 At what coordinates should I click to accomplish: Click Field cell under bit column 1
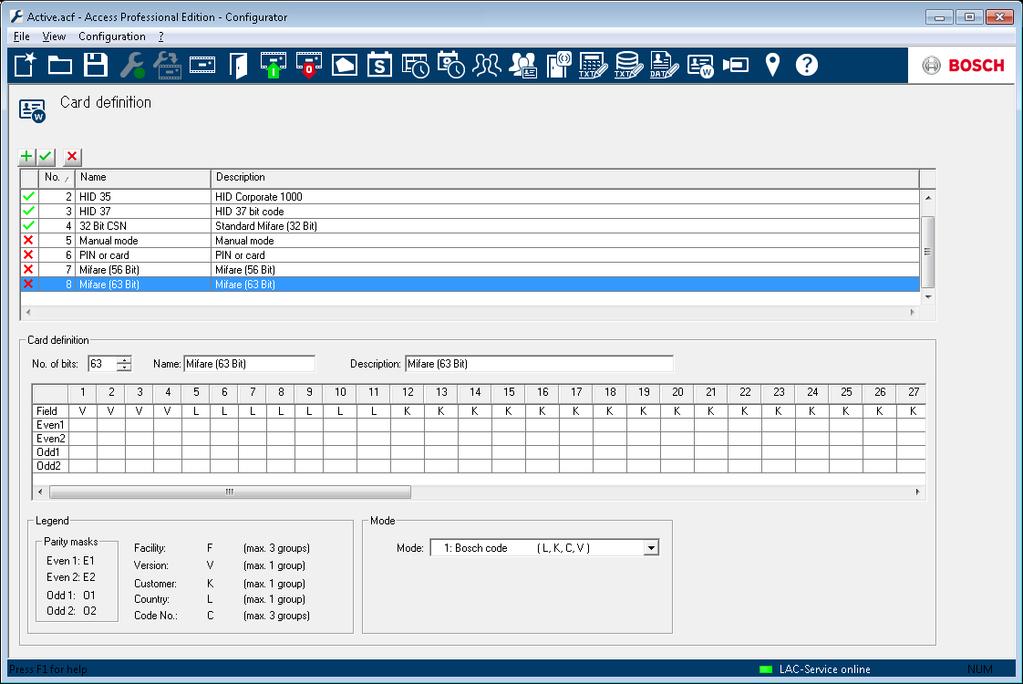tap(82, 411)
